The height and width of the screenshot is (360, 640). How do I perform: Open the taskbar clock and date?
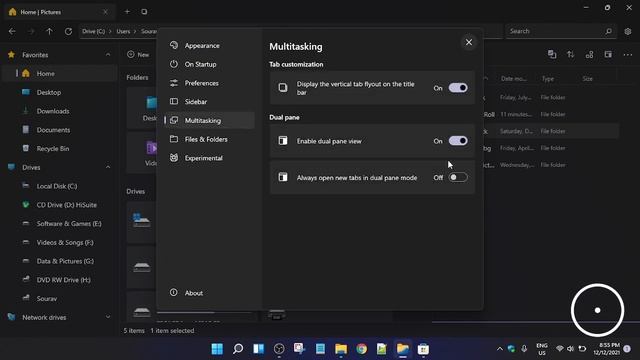607,349
